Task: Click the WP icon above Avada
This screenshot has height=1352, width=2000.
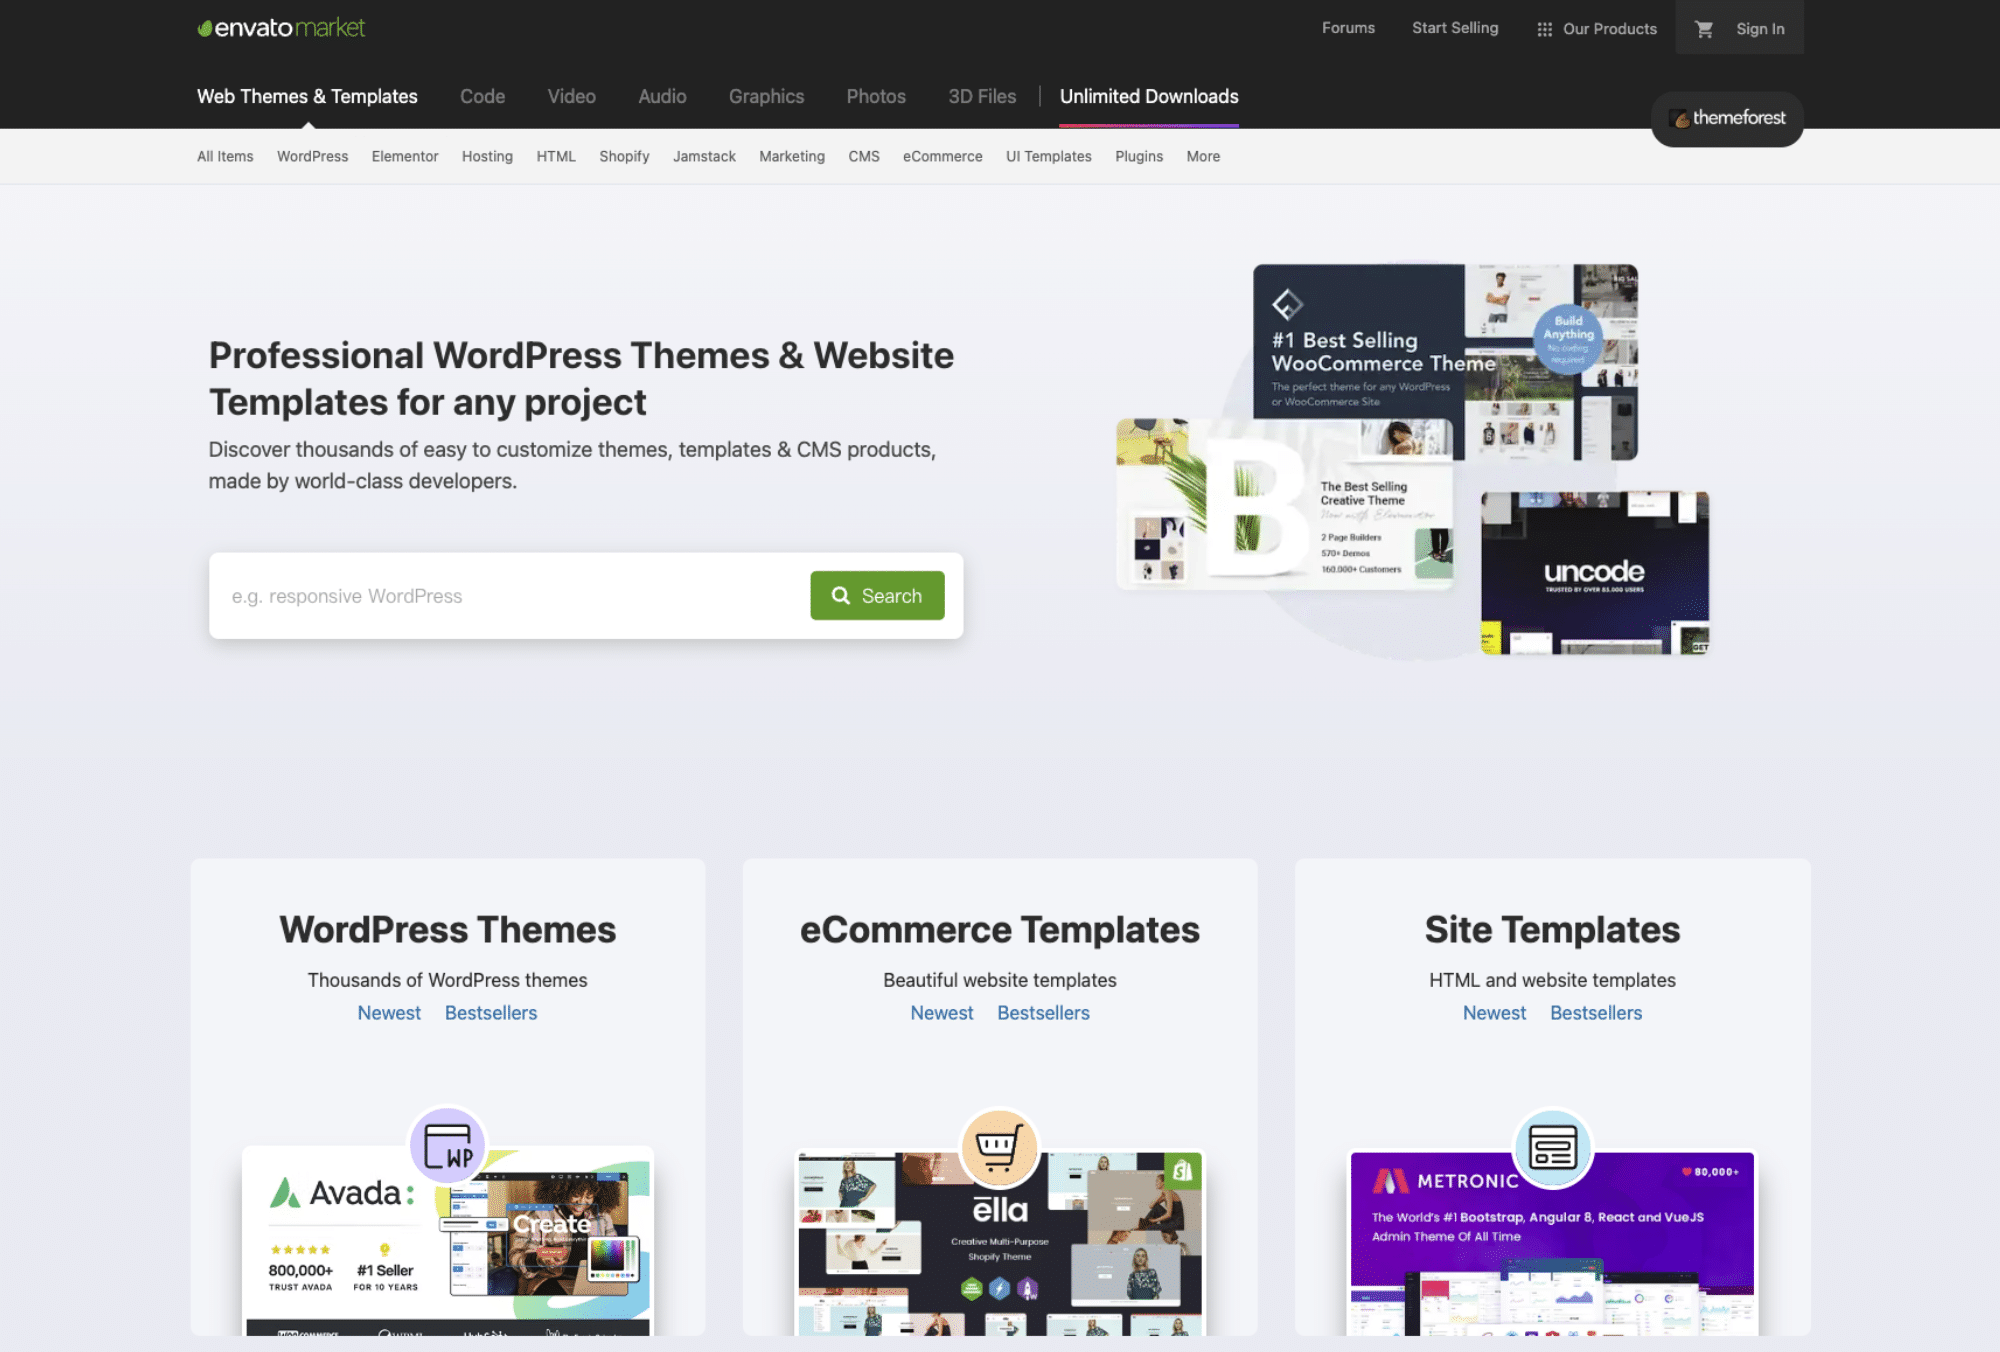Action: coord(448,1146)
